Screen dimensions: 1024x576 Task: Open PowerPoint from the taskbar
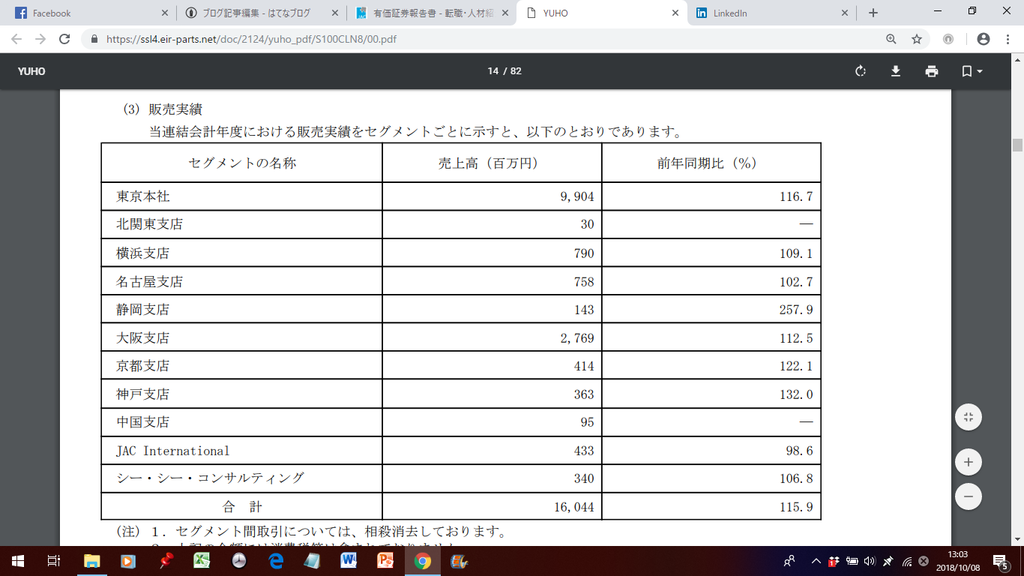(x=385, y=562)
